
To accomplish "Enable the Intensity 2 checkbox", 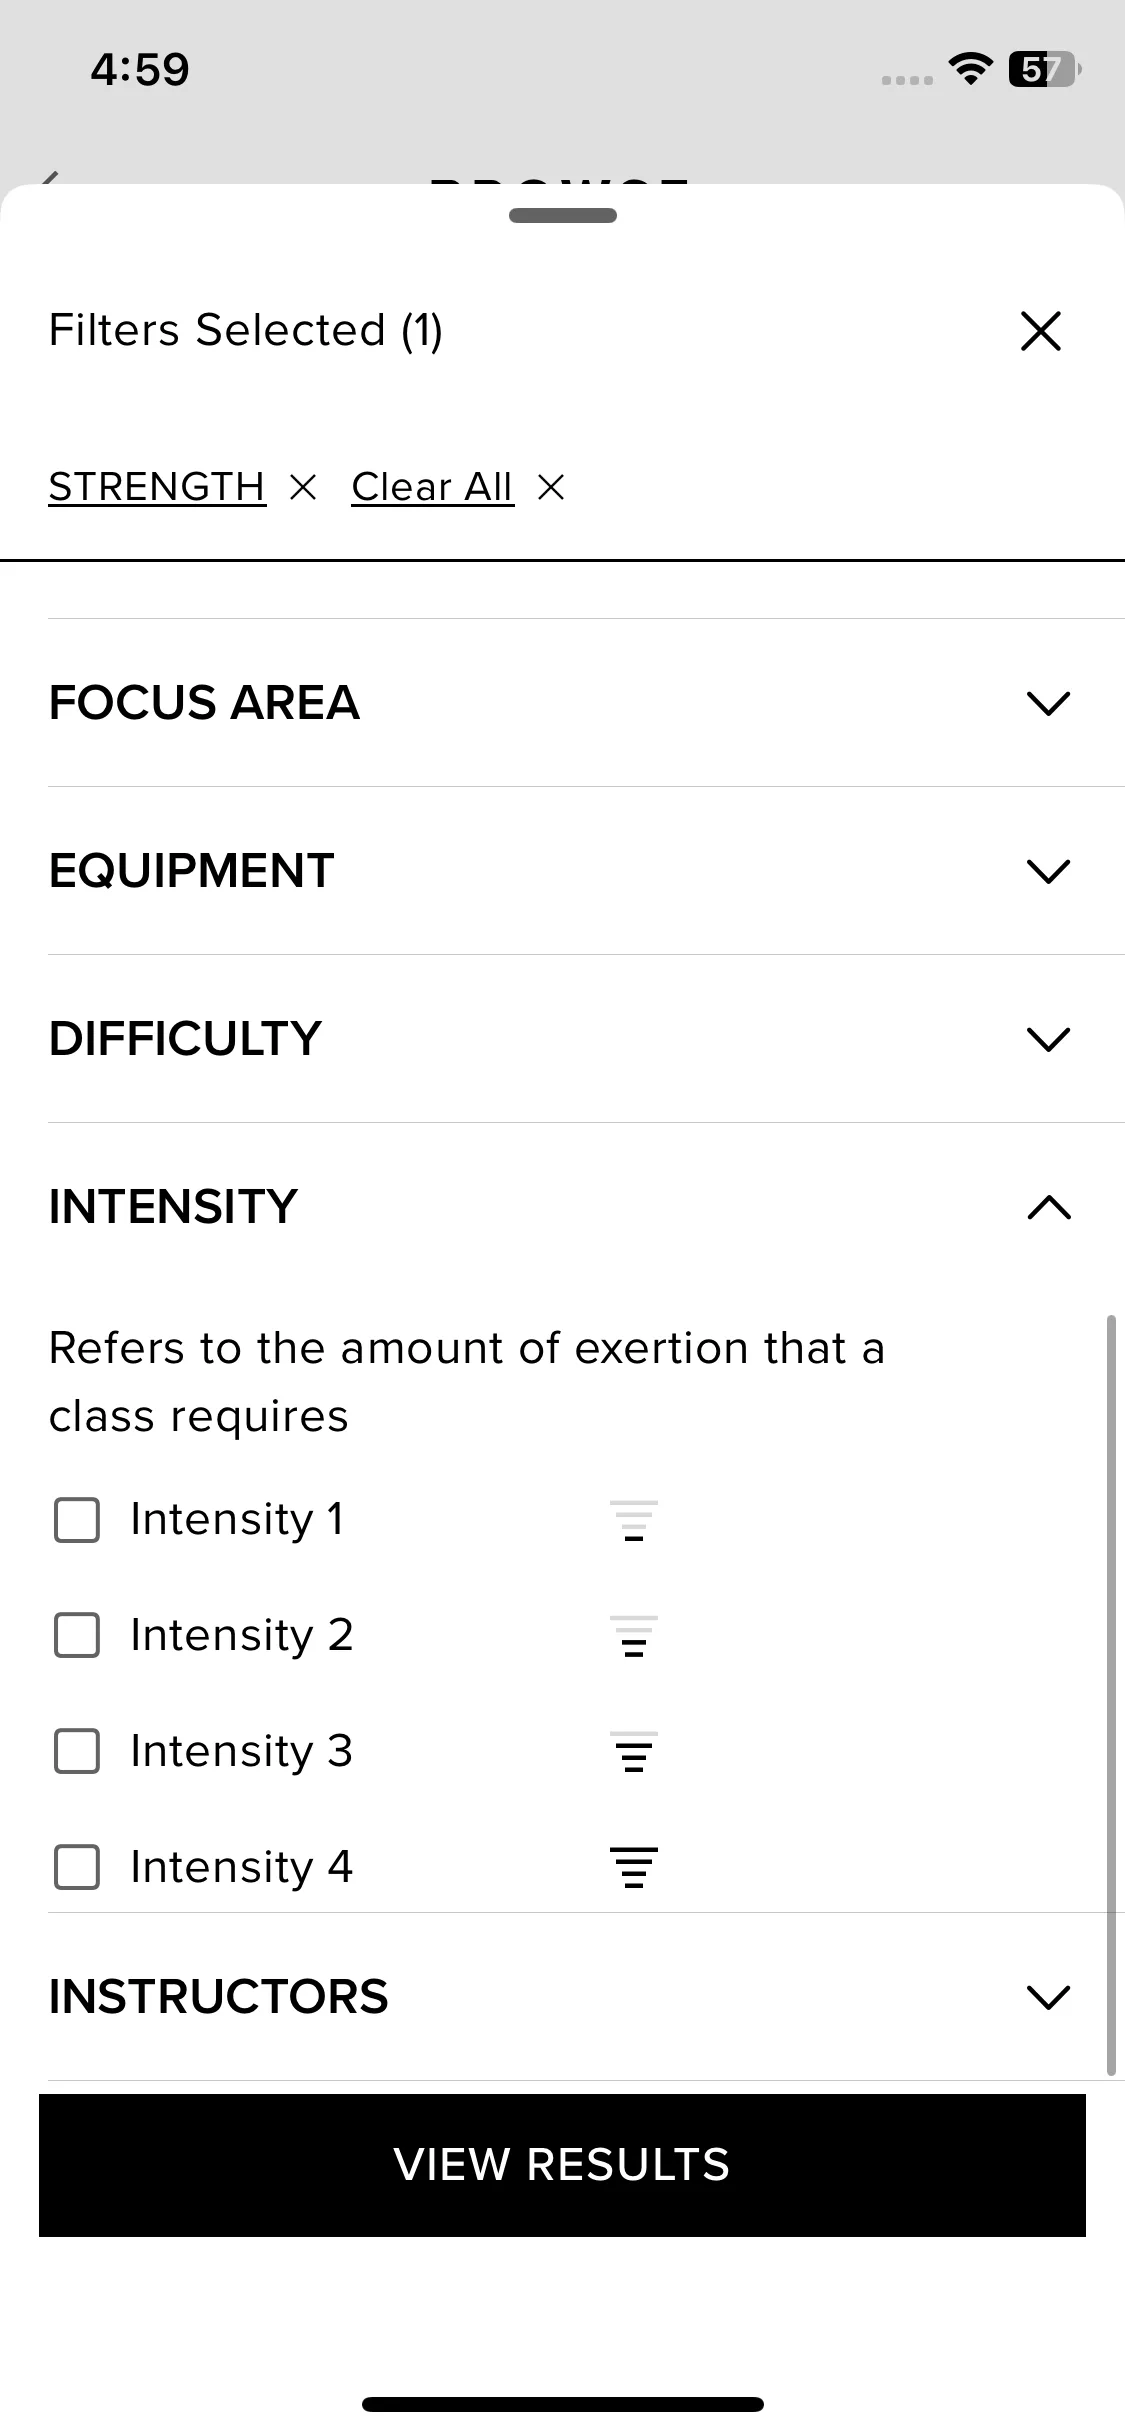I will click(77, 1636).
